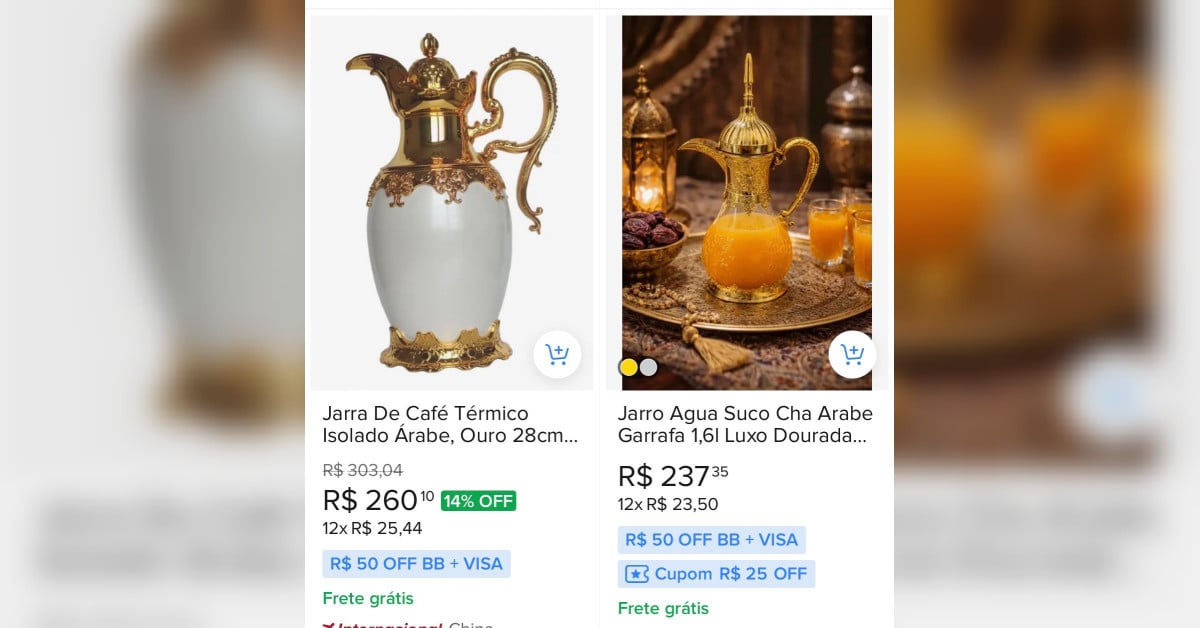
Task: Click R$ 50 OFF BB + VISA under coffee jug
Action: [x=416, y=564]
